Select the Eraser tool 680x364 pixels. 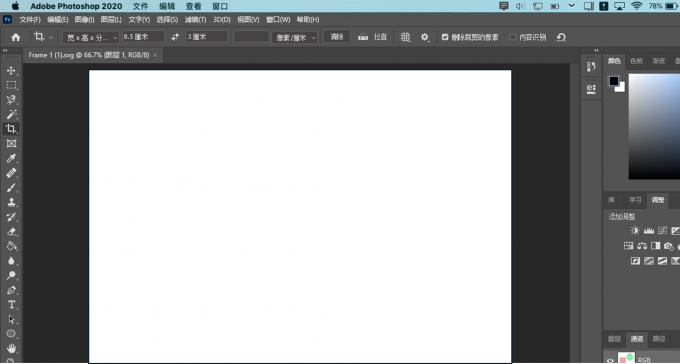point(11,232)
